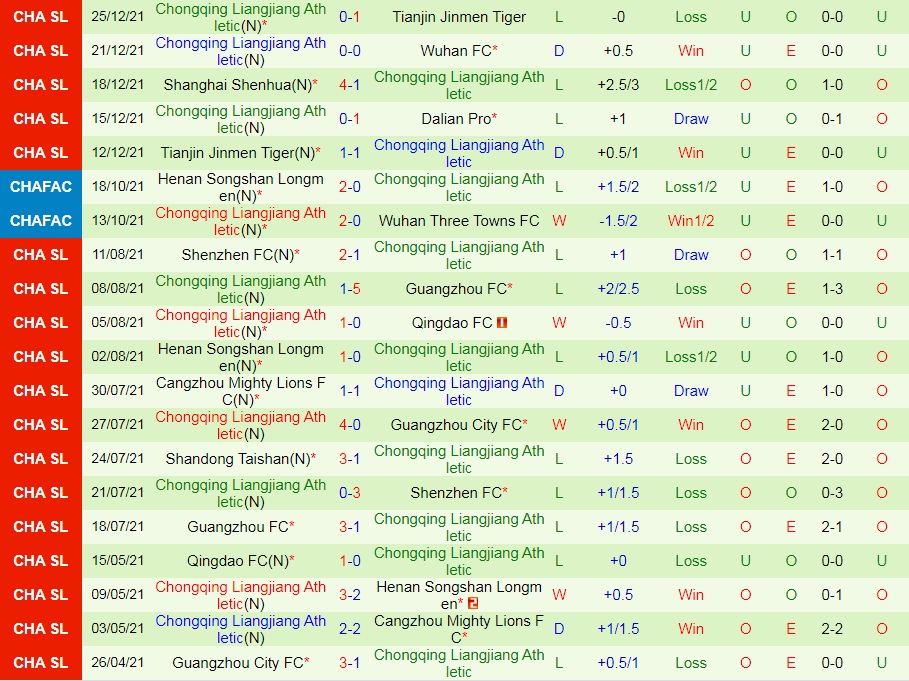Click Chongqing Liangjiang Athletic in the first row
This screenshot has height=681, width=909.
coord(240,16)
